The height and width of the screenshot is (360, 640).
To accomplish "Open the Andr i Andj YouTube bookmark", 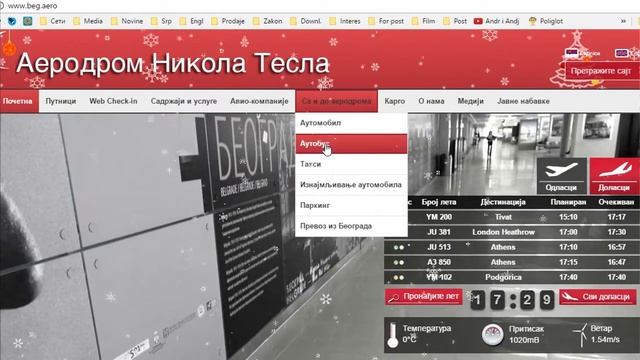I will tap(497, 21).
